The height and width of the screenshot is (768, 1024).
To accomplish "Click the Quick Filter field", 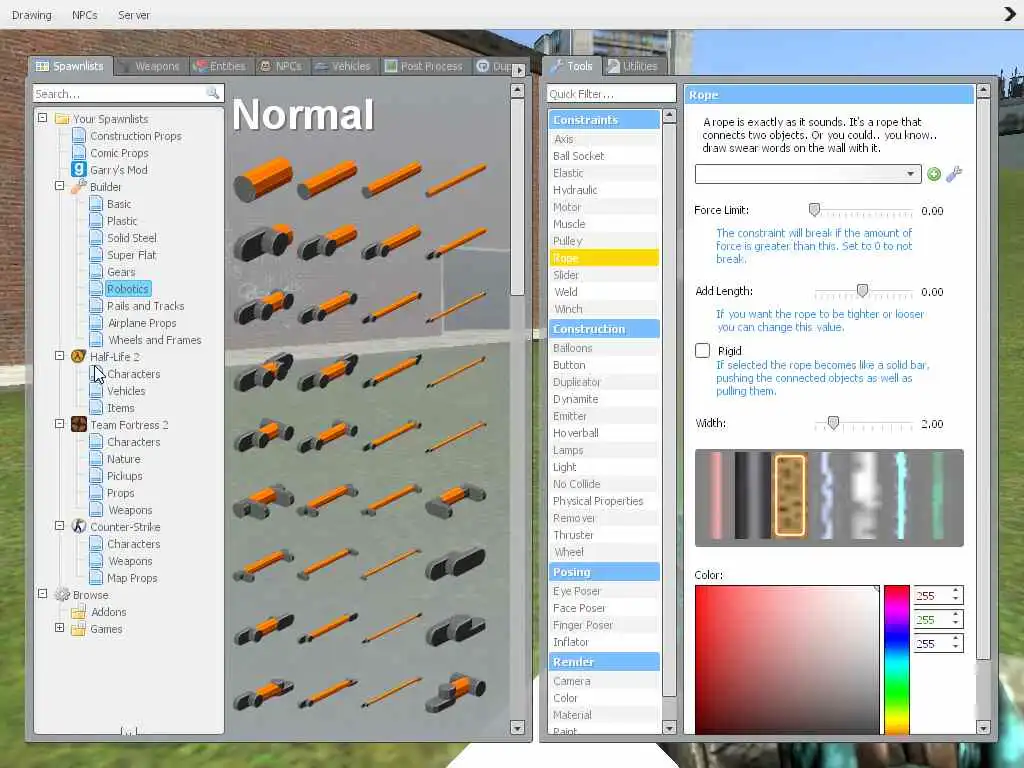I will click(611, 93).
